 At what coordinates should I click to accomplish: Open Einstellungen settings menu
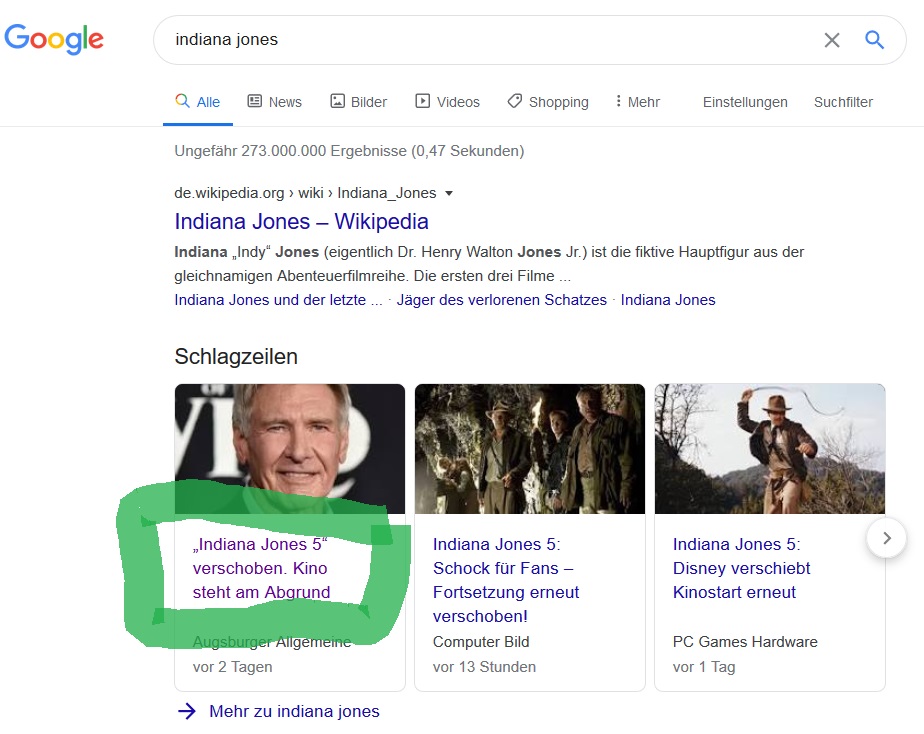point(745,102)
